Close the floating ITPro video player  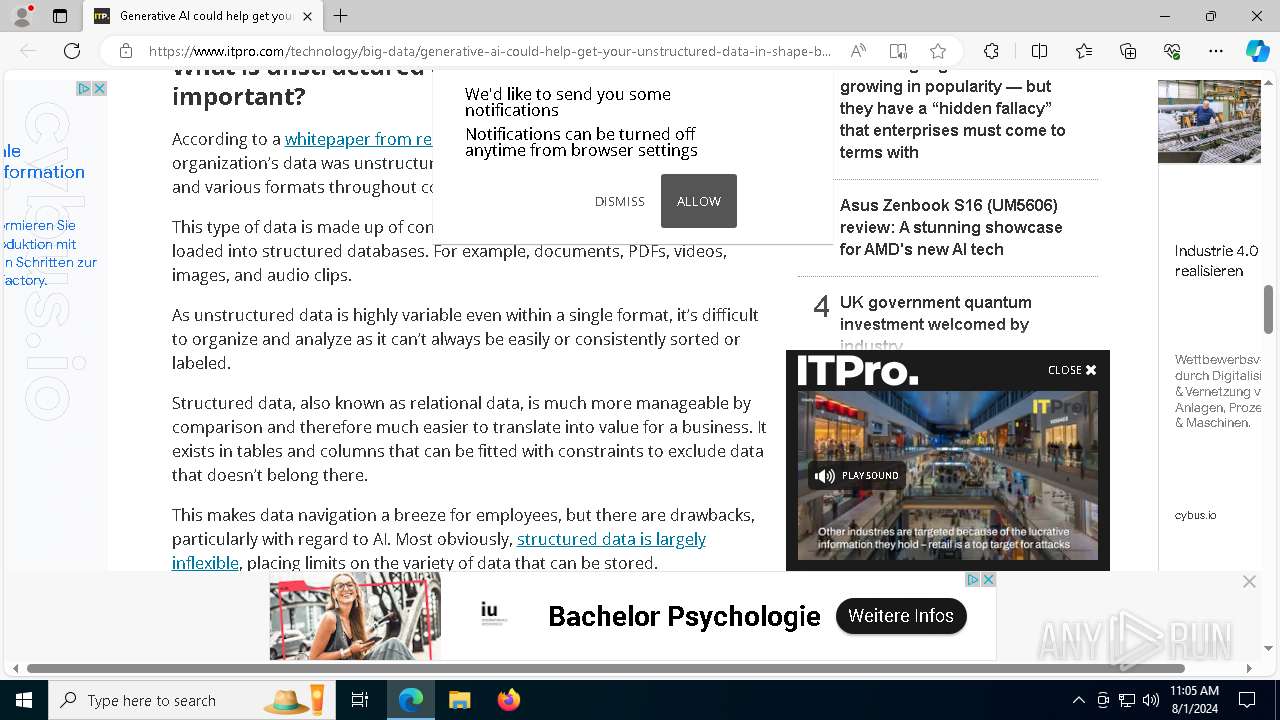point(1072,370)
